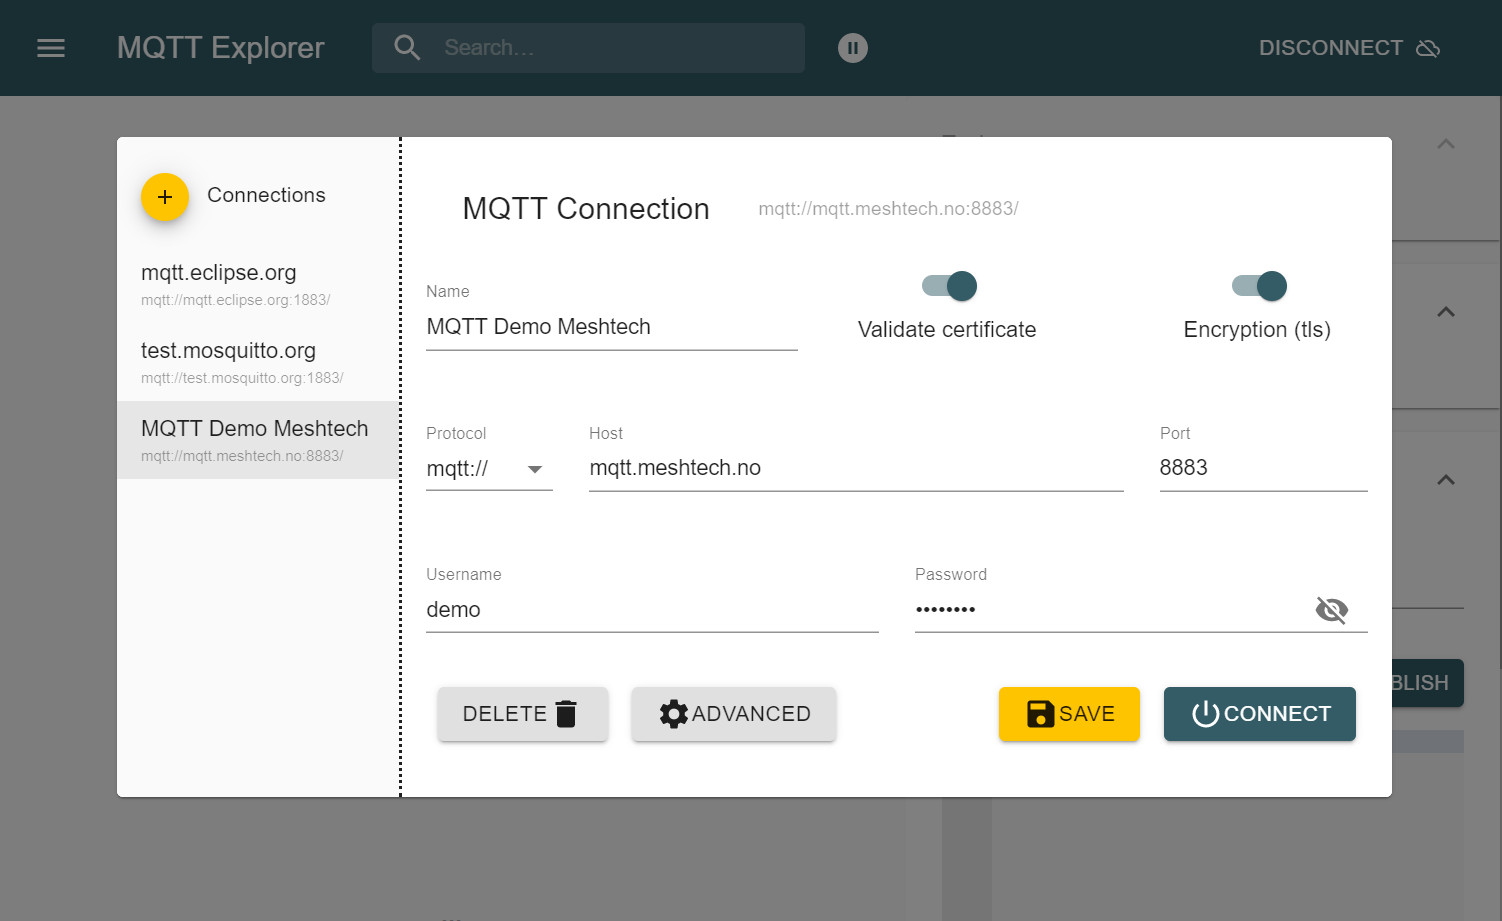Click the gear icon for Advanced settings
The width and height of the screenshot is (1502, 921).
673,714
